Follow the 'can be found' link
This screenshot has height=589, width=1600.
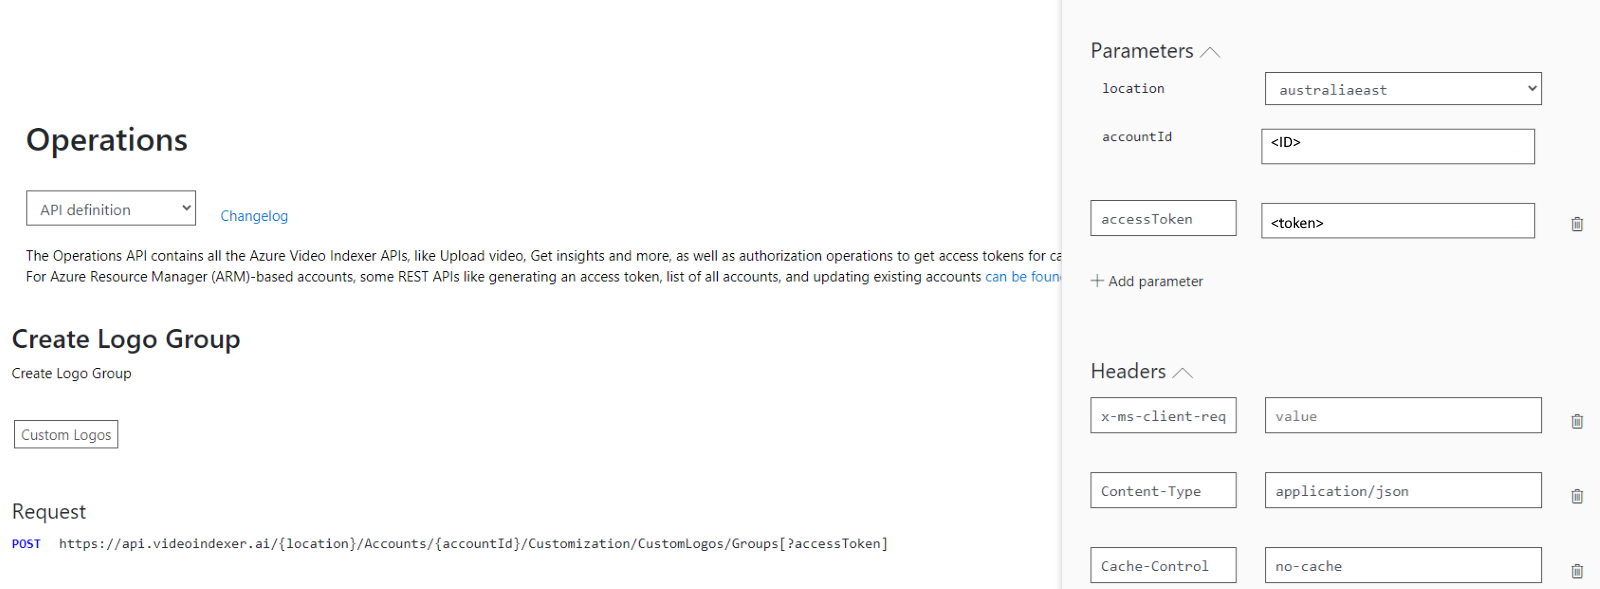[1023, 277]
